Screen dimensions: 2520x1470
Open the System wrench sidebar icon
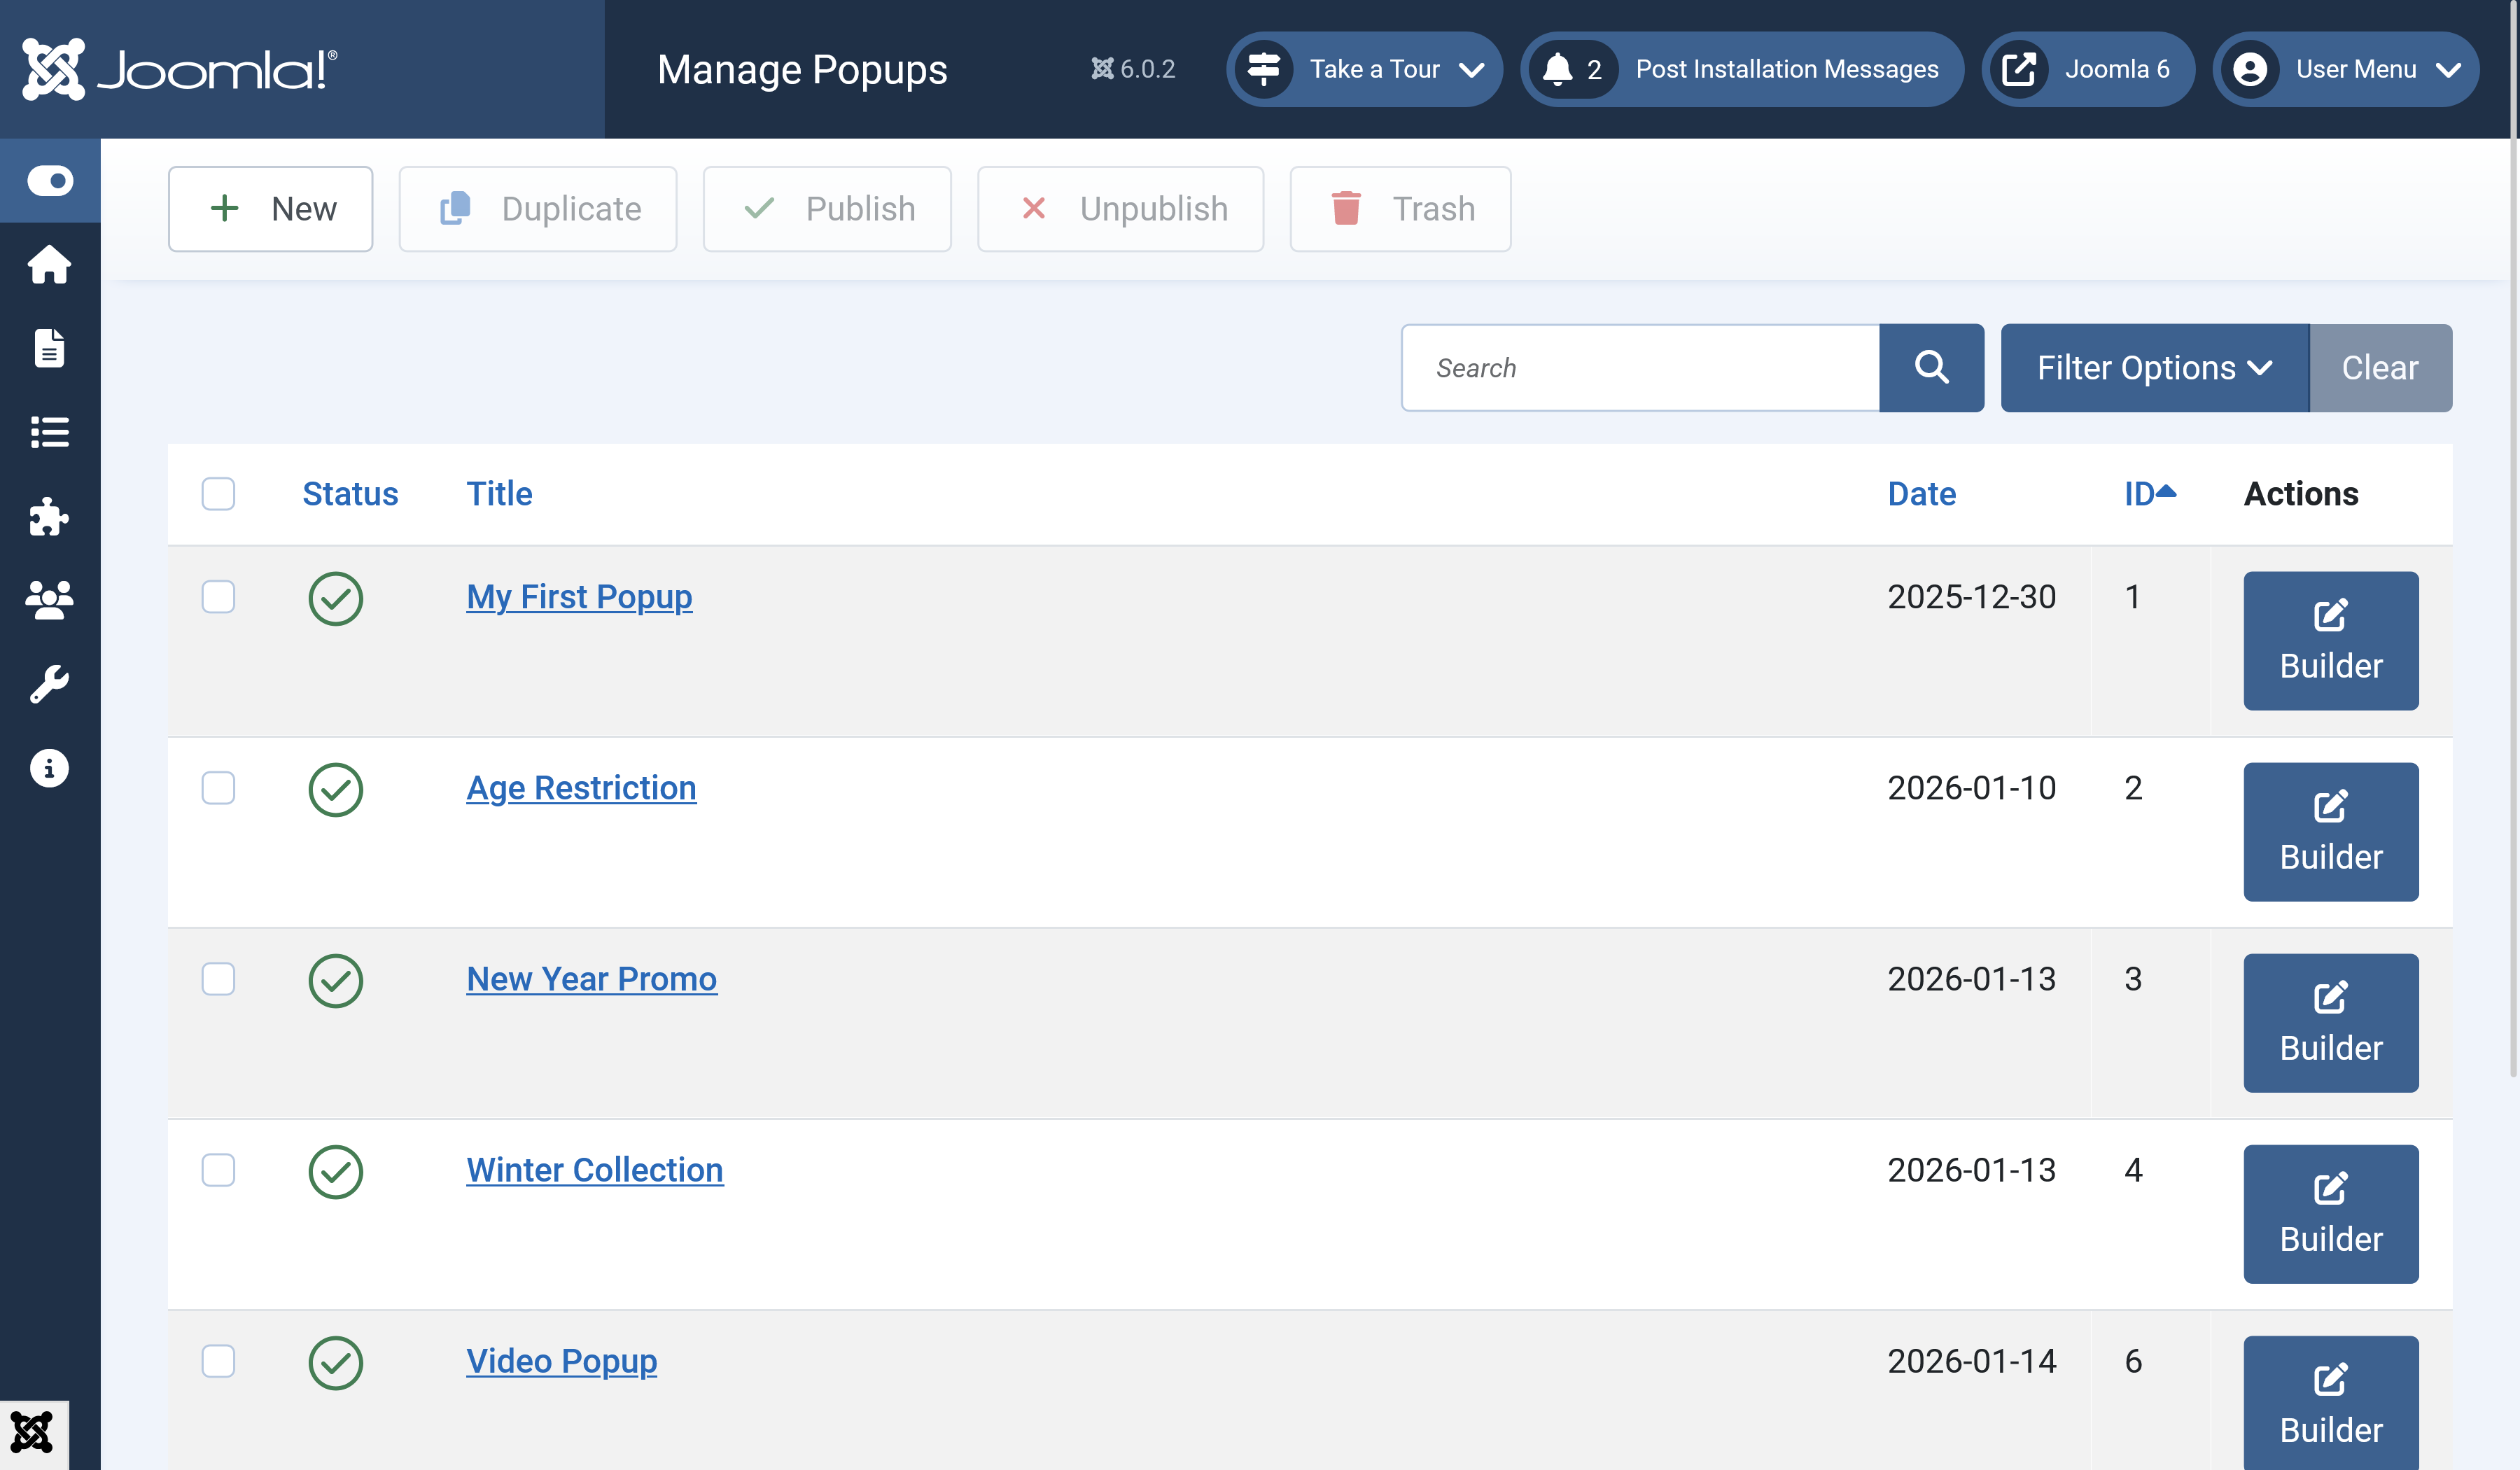[50, 684]
